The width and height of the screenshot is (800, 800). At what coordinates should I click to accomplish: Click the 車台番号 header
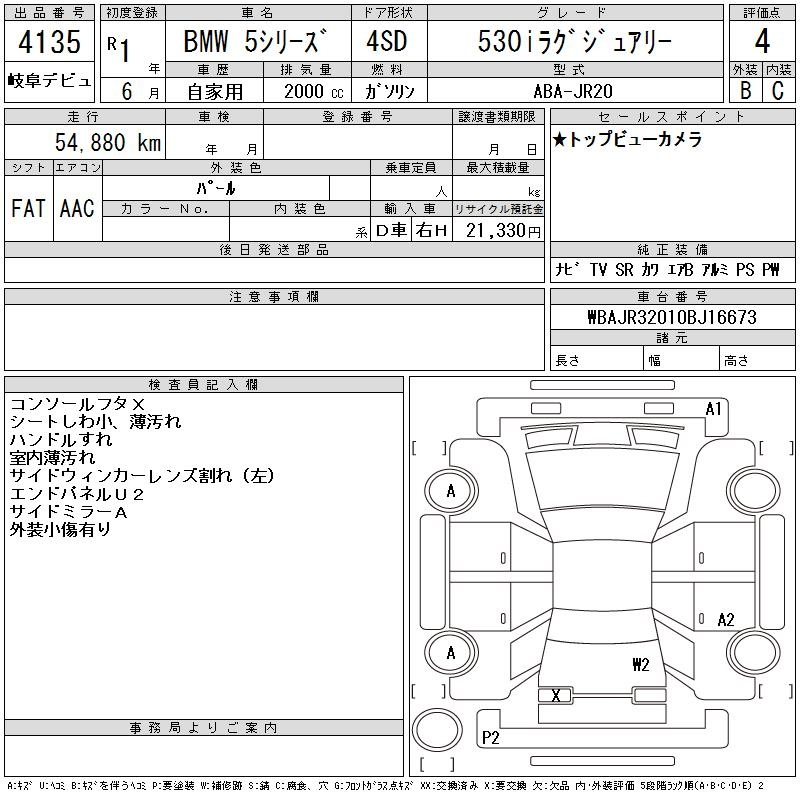(672, 296)
